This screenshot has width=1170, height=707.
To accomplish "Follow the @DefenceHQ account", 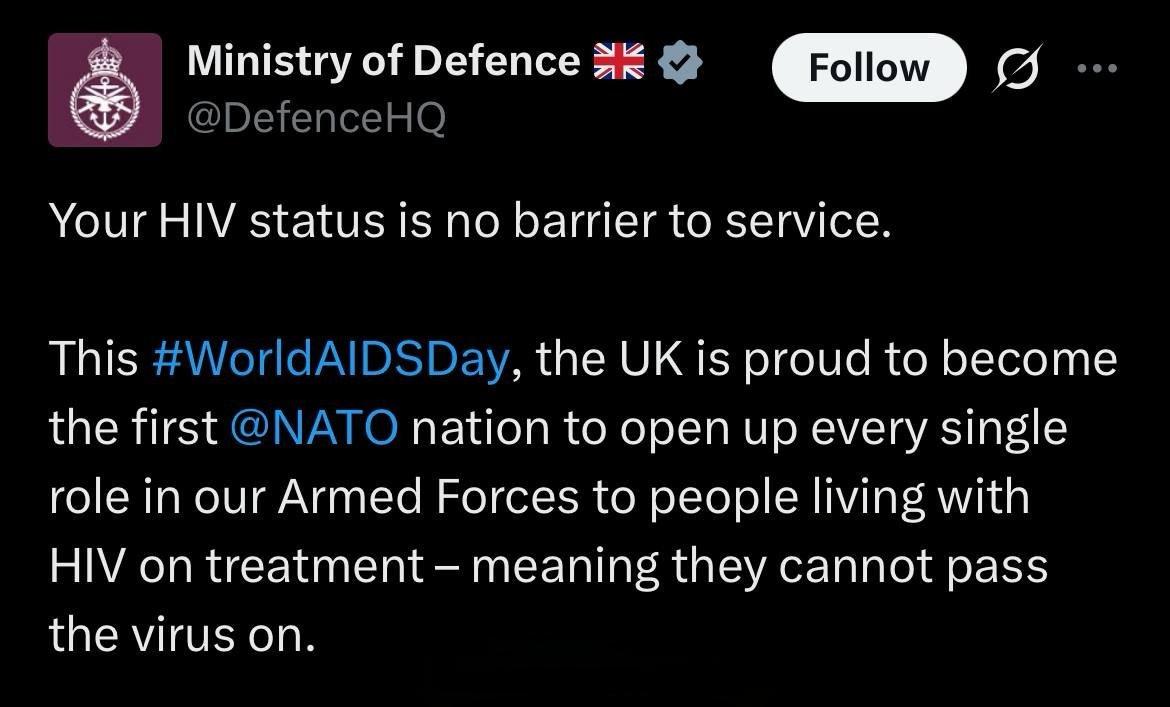I will pos(868,67).
